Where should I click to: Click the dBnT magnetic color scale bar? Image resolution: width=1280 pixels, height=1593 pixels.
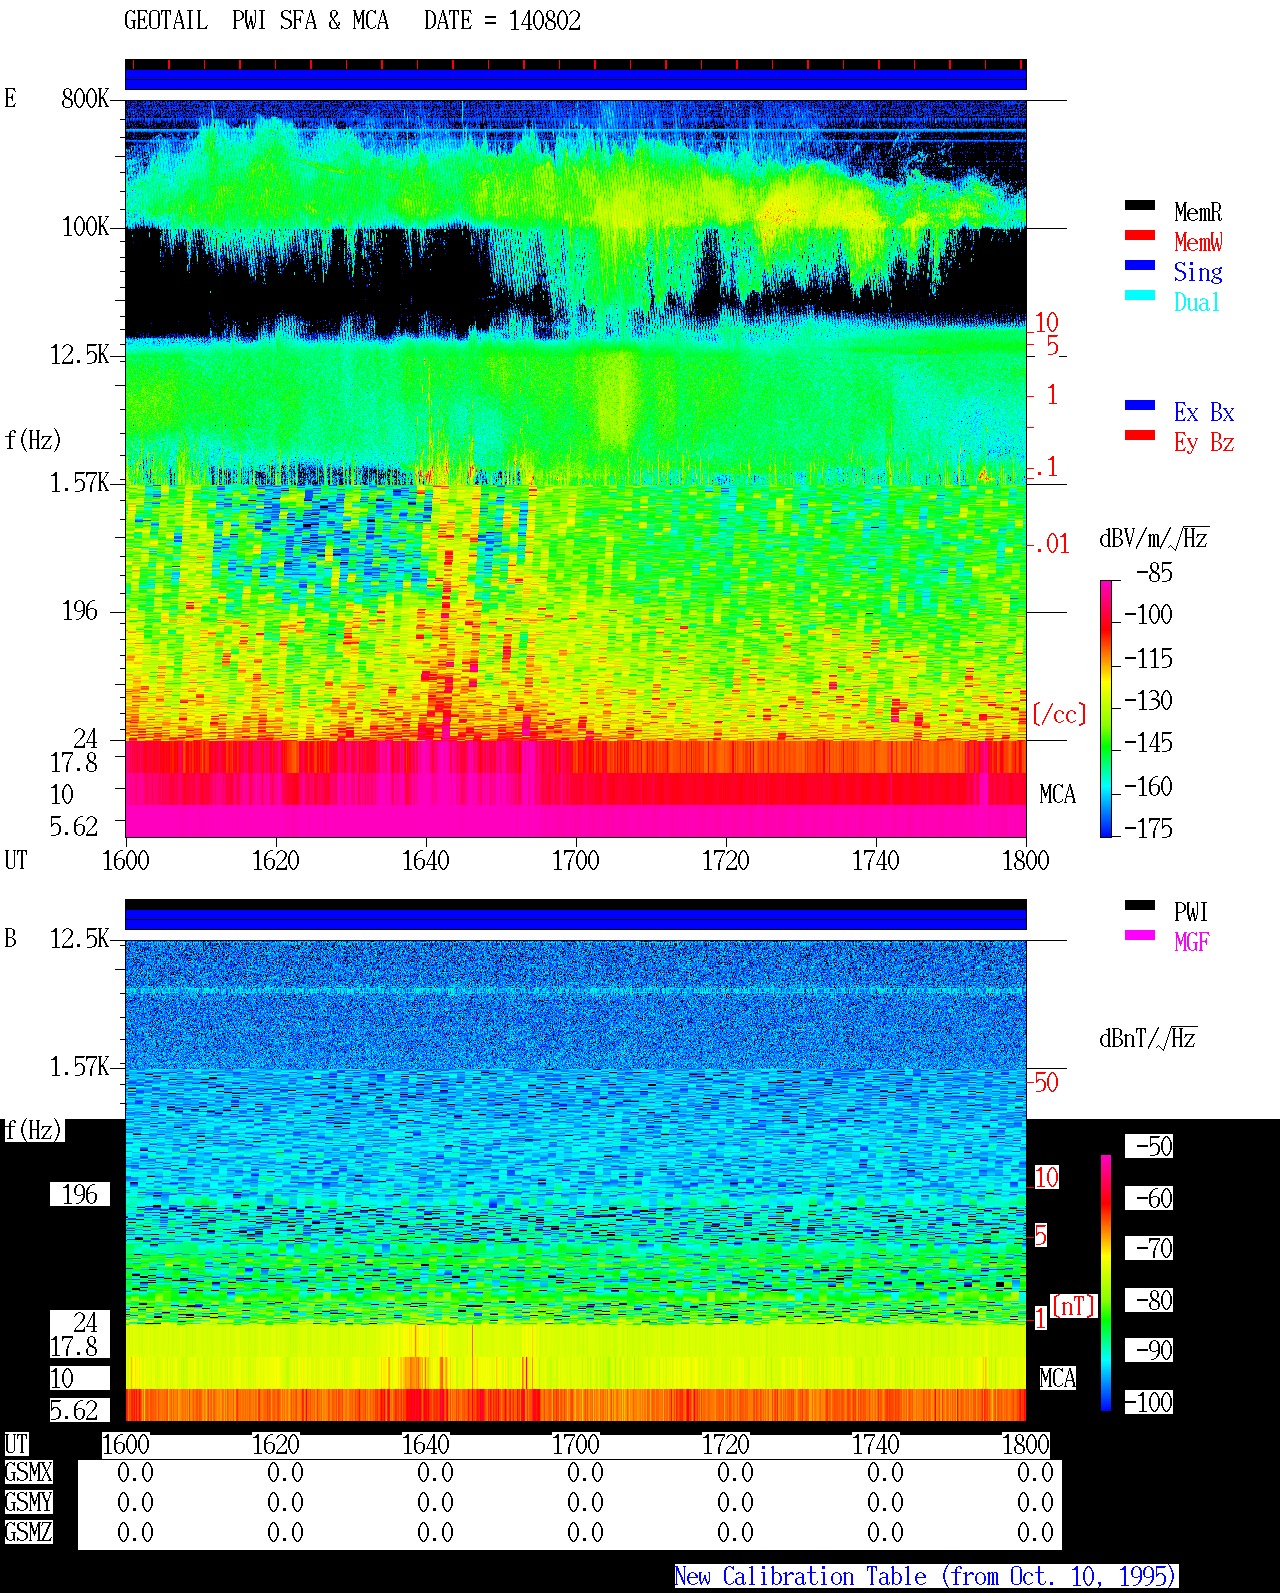pyautogui.click(x=1106, y=1283)
